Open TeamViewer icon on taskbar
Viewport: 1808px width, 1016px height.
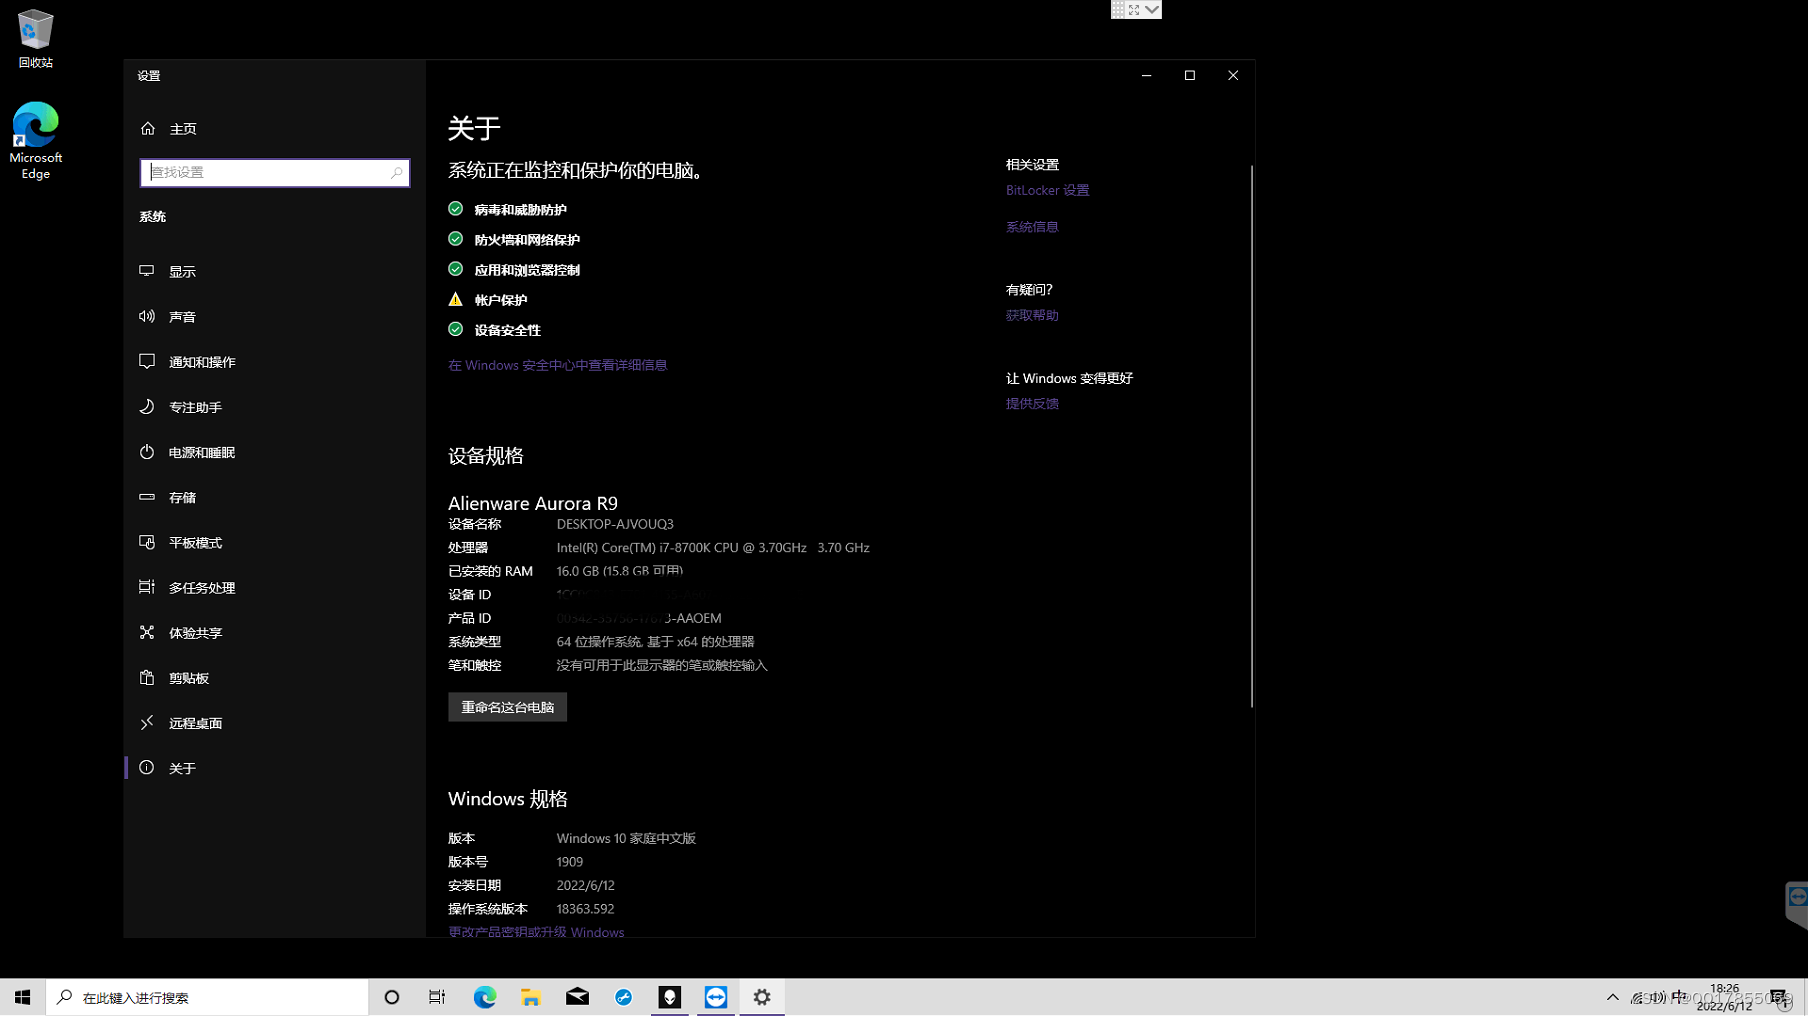716,997
